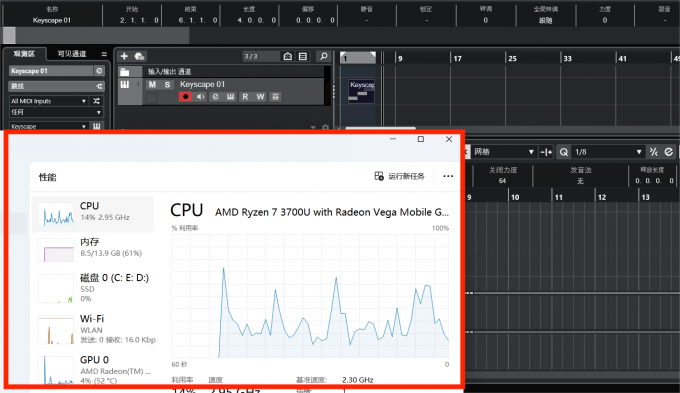The image size is (680, 393).
Task: Open the 网格 snap type dropdown
Action: (x=503, y=152)
